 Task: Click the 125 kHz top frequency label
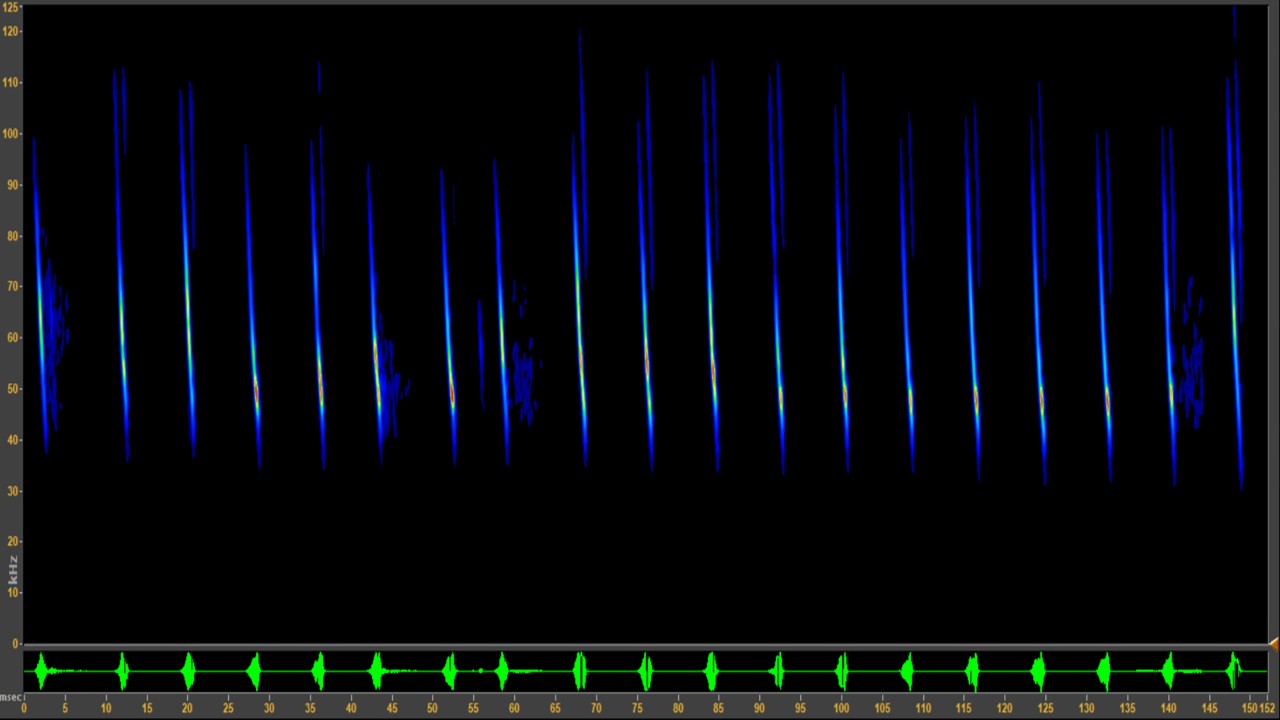coord(11,8)
